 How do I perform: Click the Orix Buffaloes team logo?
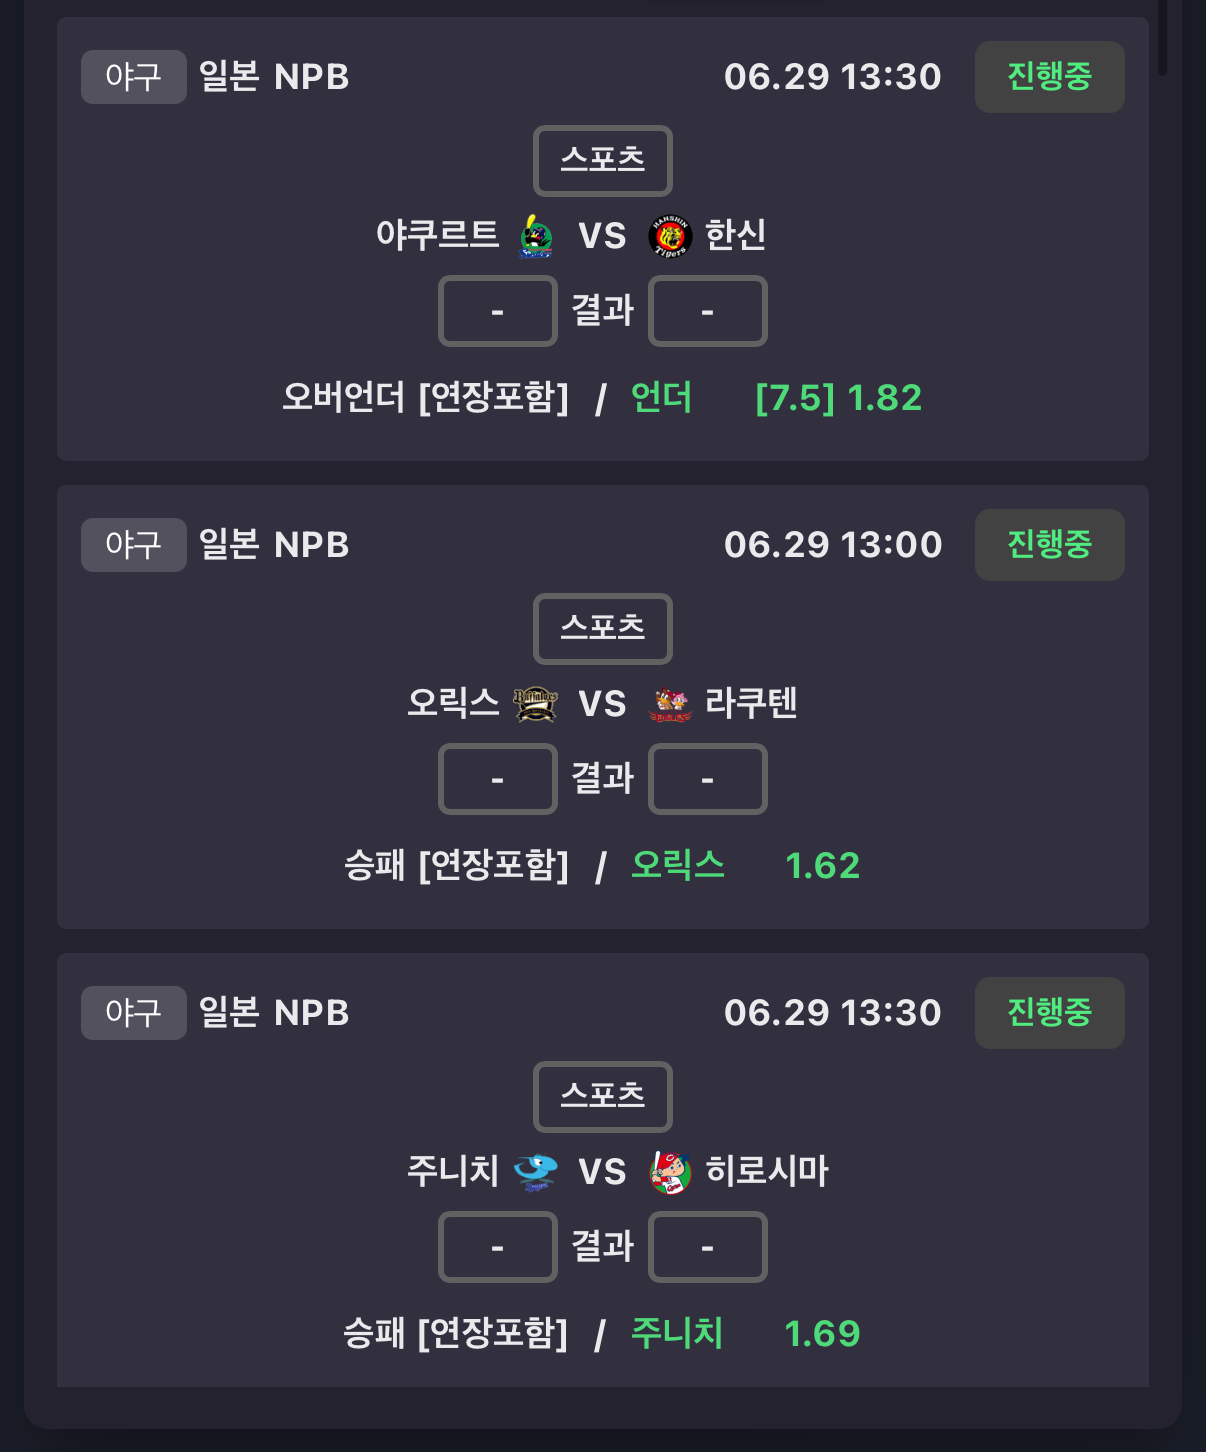point(535,704)
